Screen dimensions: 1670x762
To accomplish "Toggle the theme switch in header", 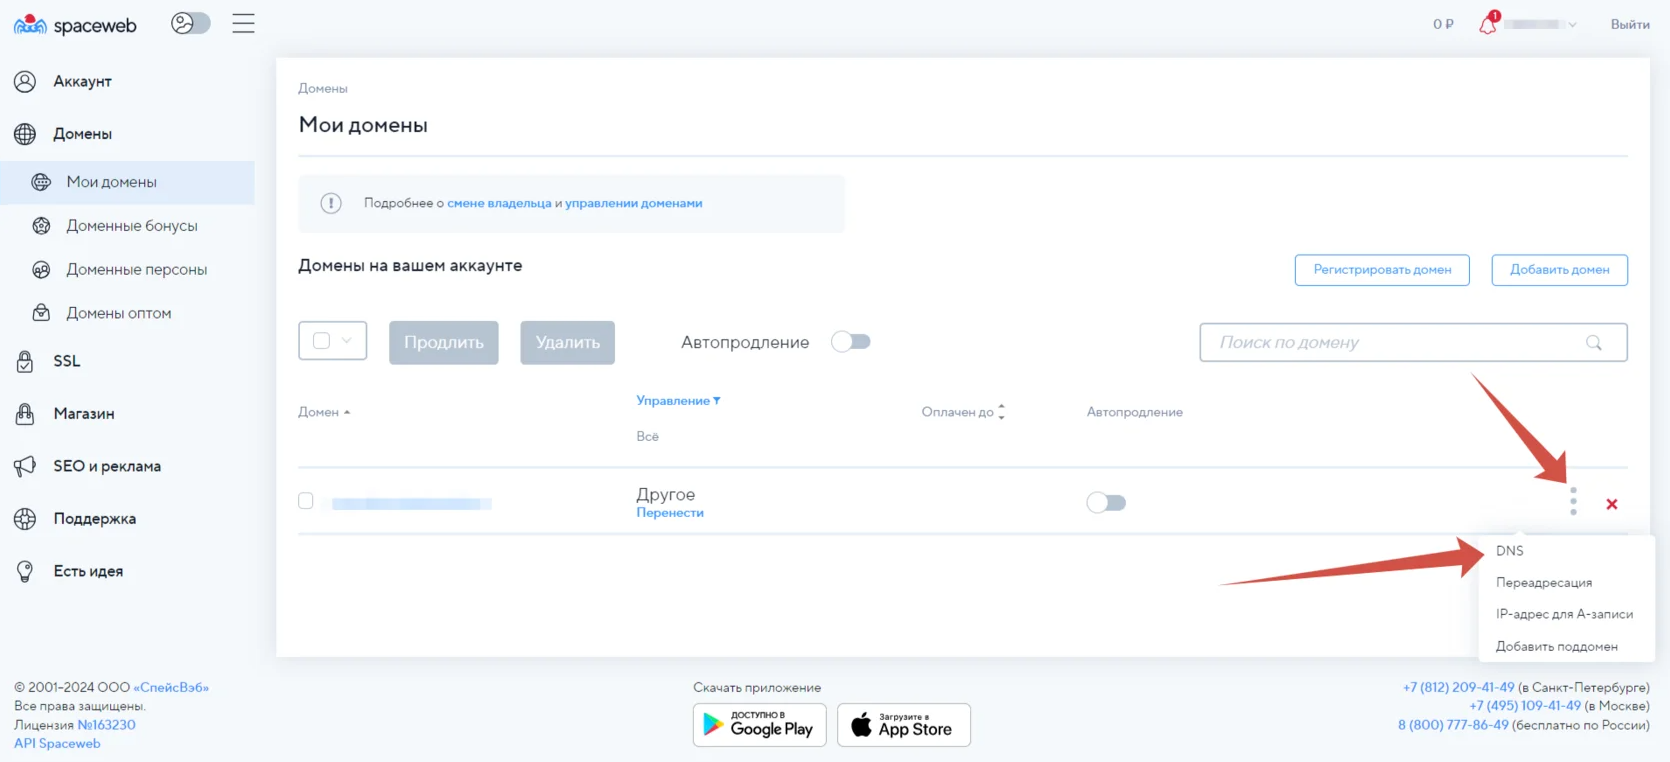I will coord(190,23).
